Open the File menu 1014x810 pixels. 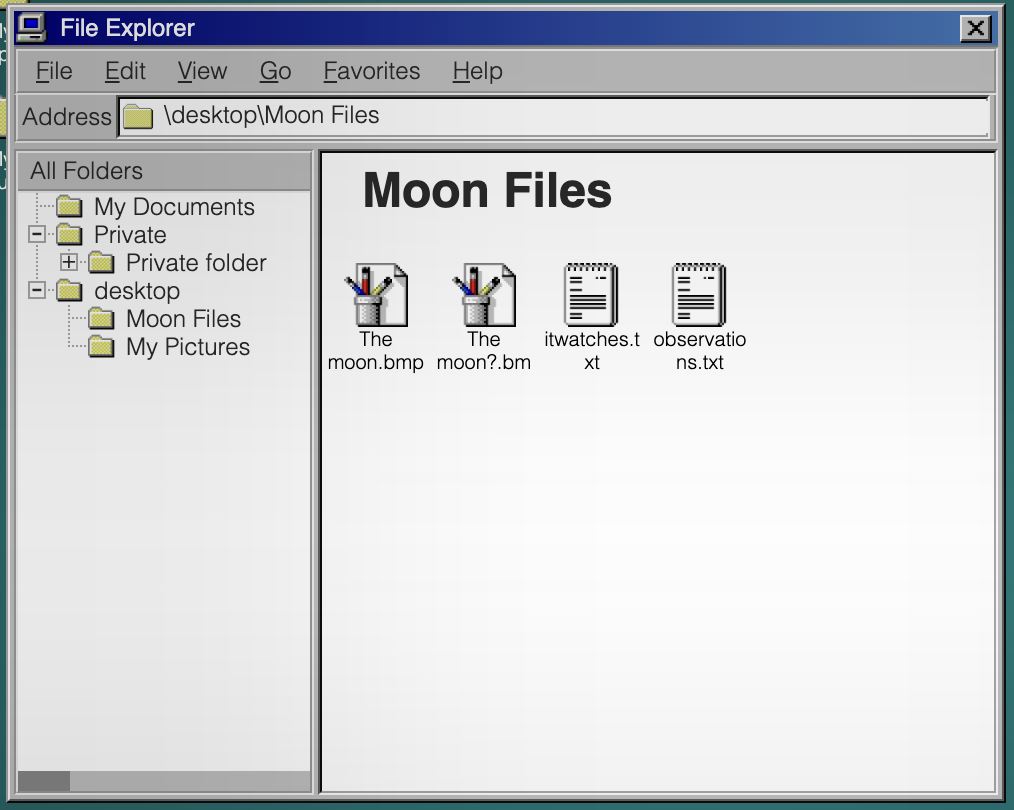[54, 71]
